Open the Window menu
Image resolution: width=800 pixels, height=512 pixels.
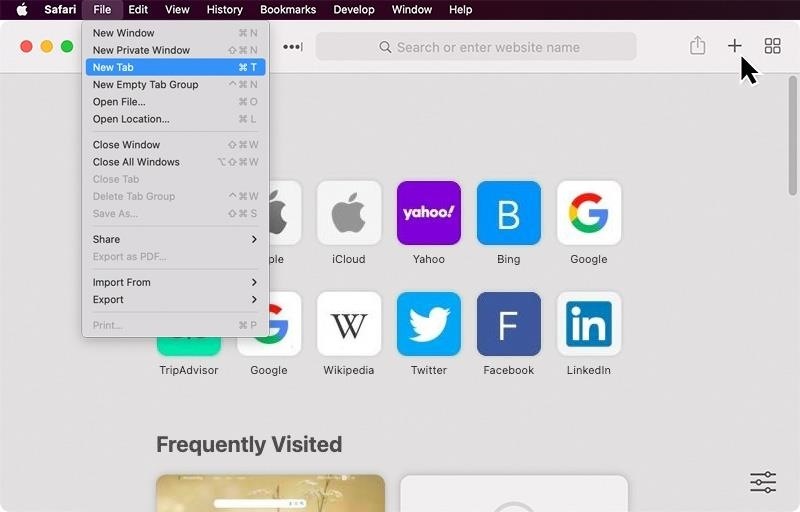coord(412,10)
